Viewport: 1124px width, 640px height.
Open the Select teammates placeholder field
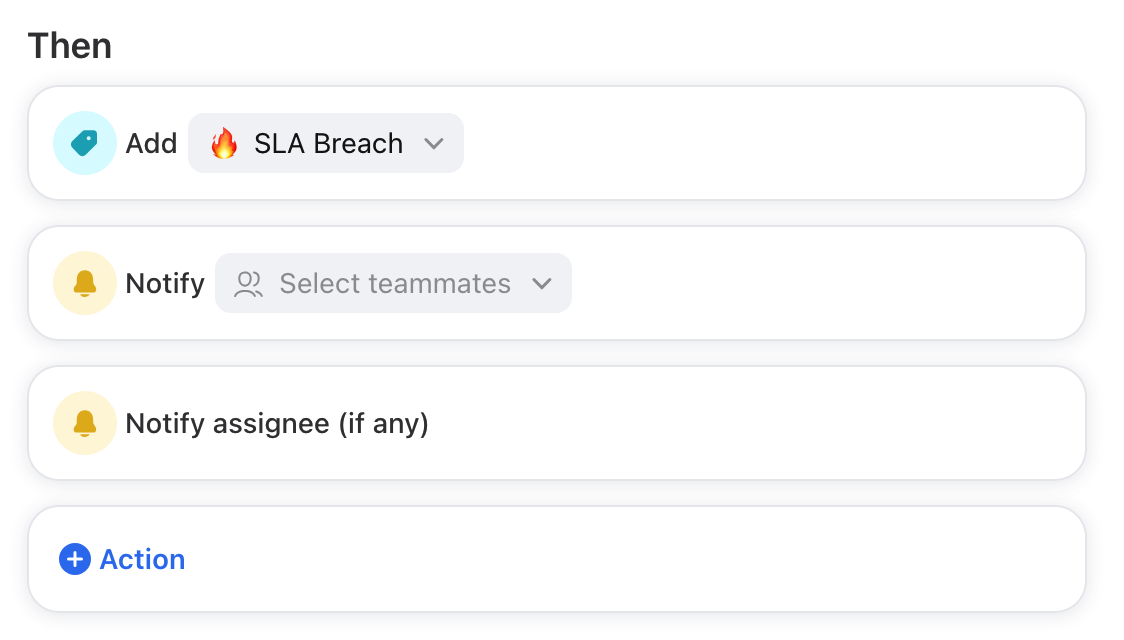(394, 283)
